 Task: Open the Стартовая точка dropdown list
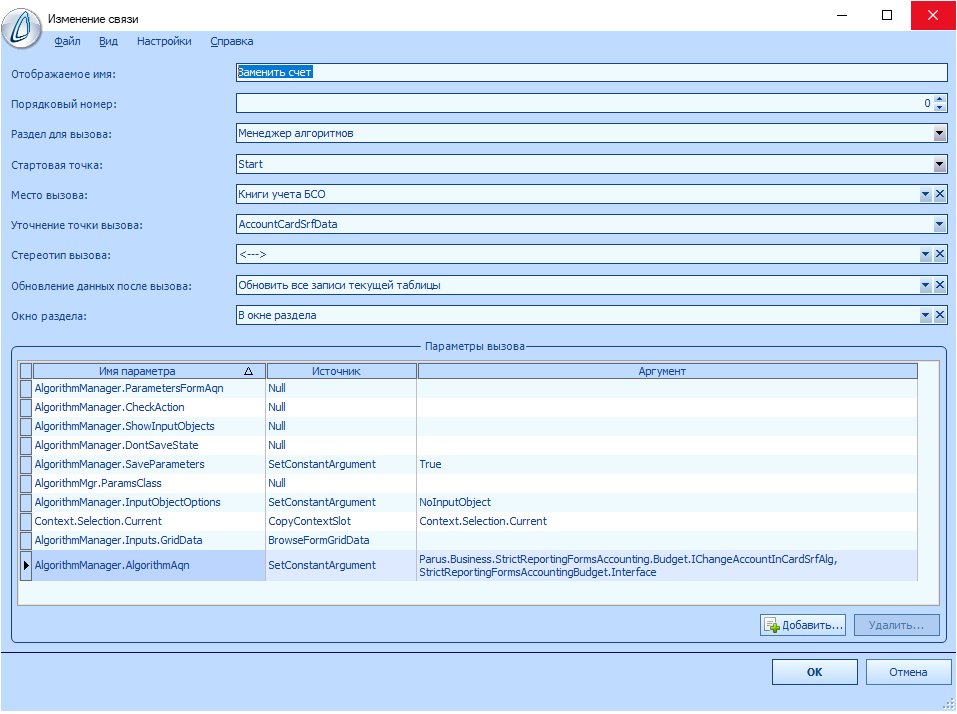(x=940, y=164)
